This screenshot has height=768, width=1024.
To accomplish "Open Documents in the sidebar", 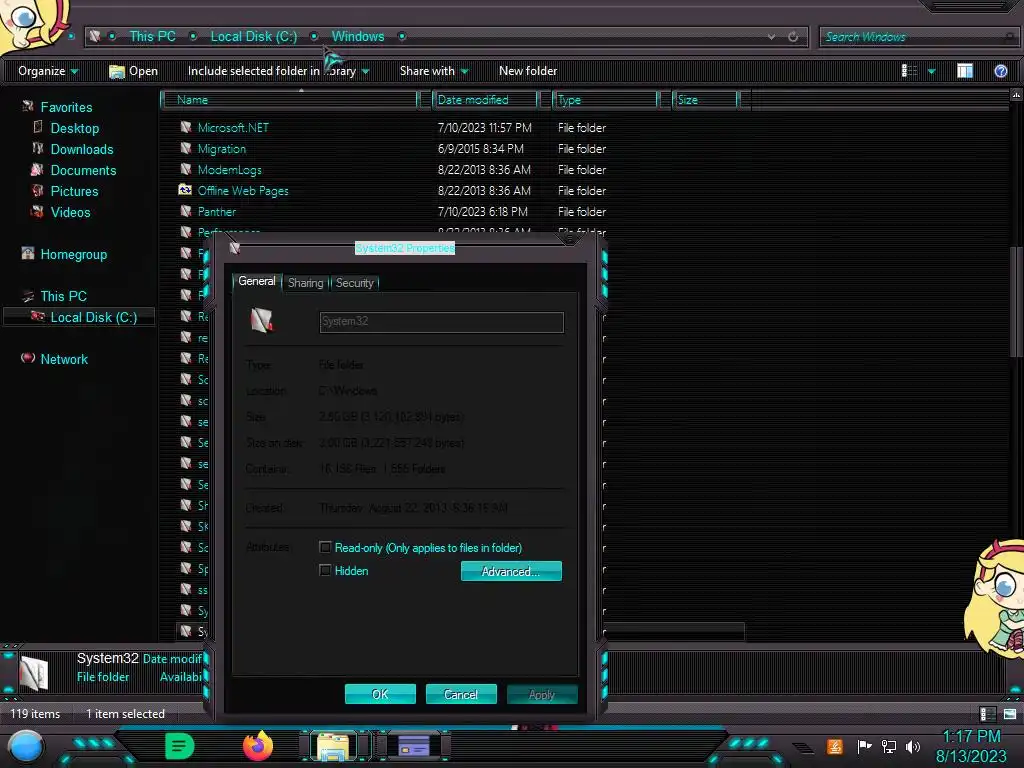I will click(x=84, y=170).
